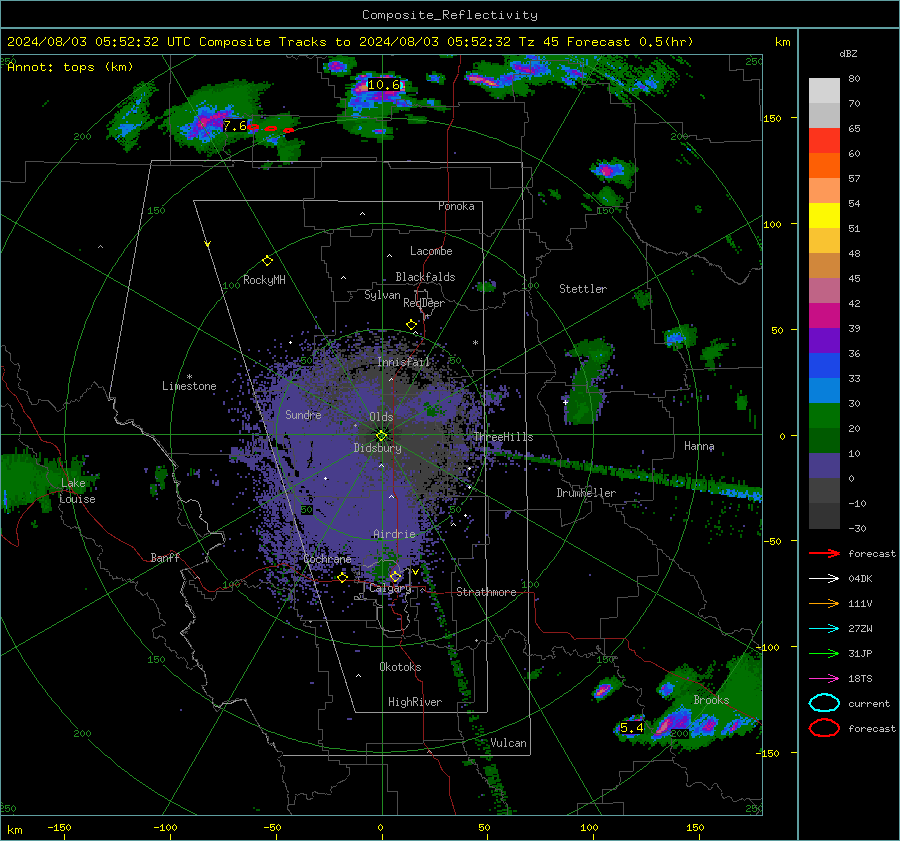Click the green 31JP arrow in legend
This screenshot has width=900, height=841.
coord(824,653)
